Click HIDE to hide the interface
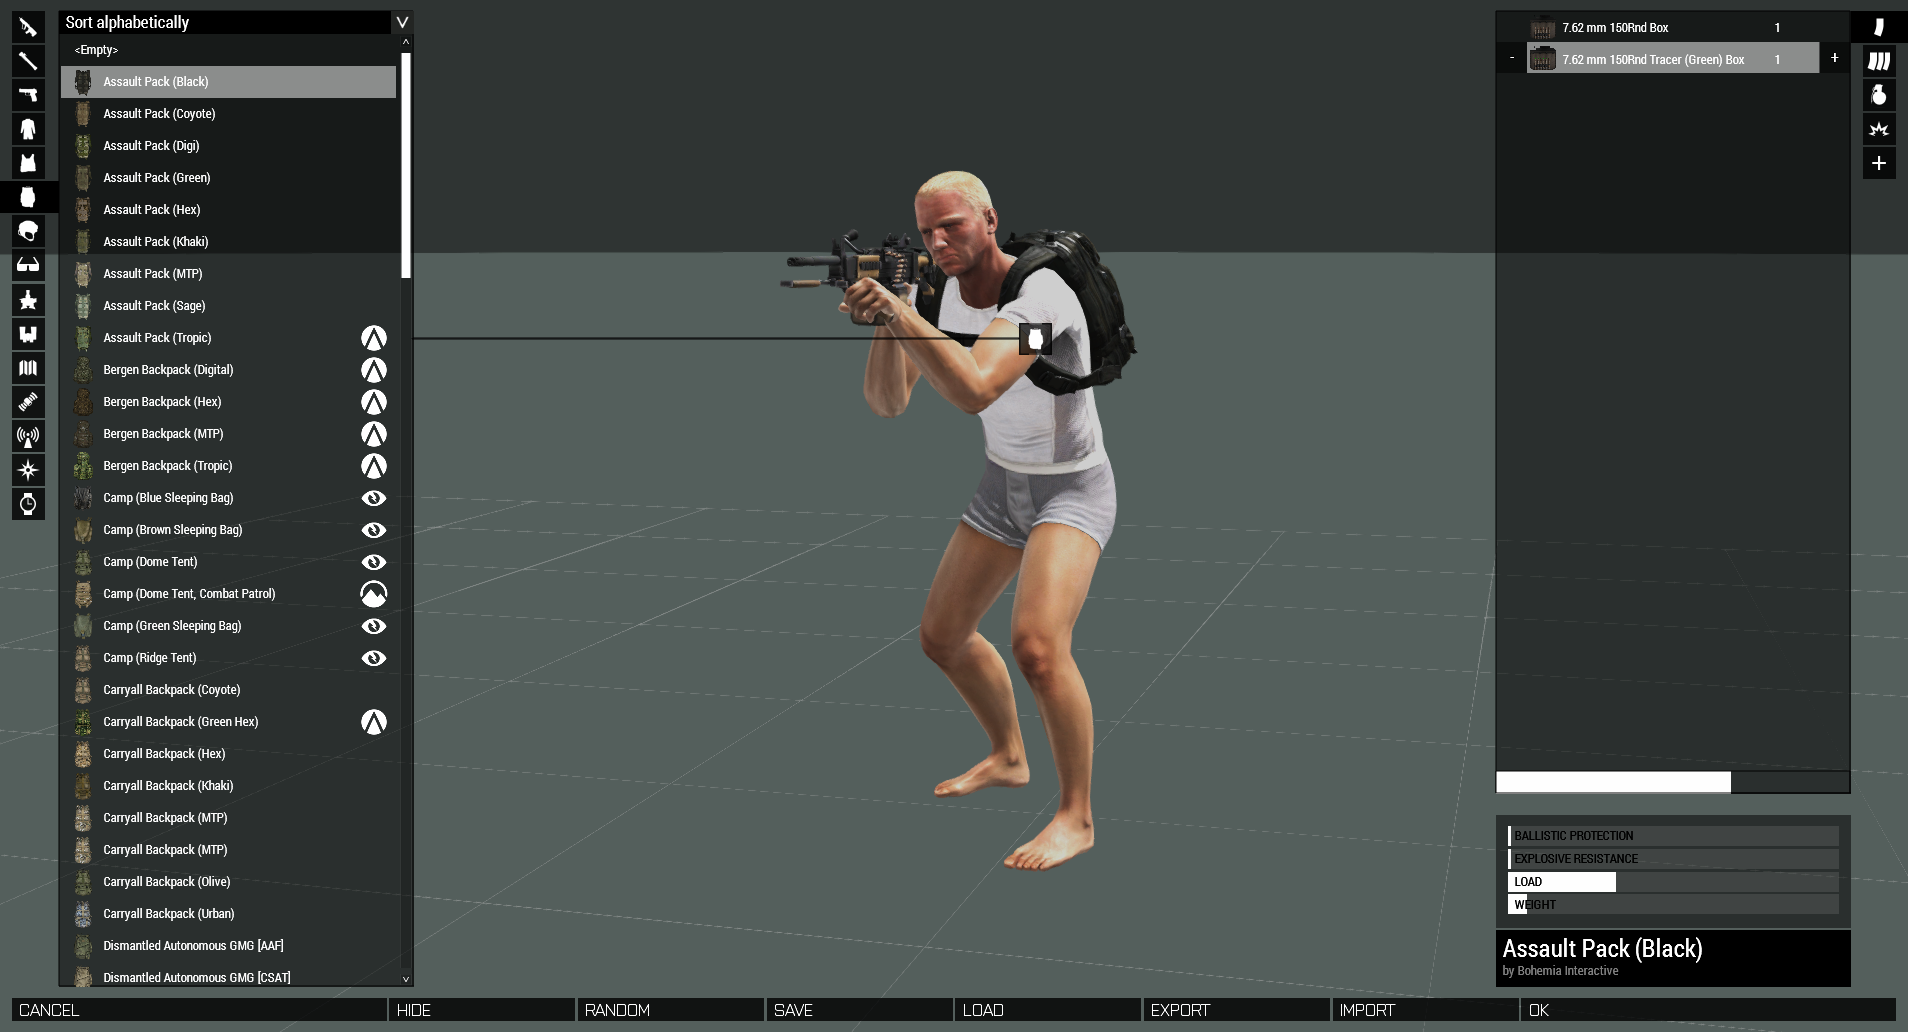Viewport: 1908px width, 1032px height. (482, 1010)
